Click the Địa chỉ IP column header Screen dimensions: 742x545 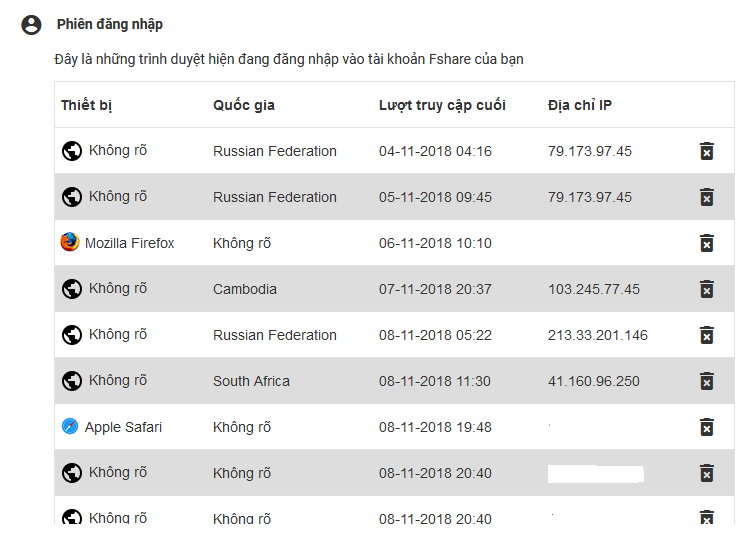point(580,105)
